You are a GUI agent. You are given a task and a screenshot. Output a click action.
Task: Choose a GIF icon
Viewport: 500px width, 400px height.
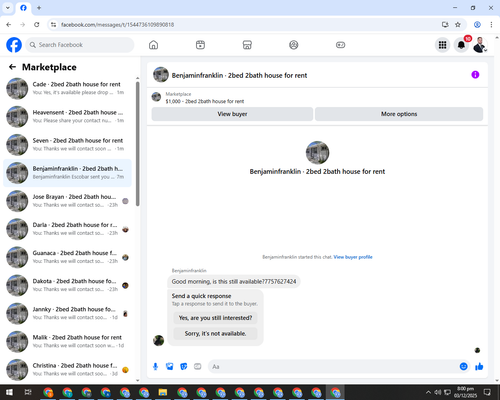(198, 367)
